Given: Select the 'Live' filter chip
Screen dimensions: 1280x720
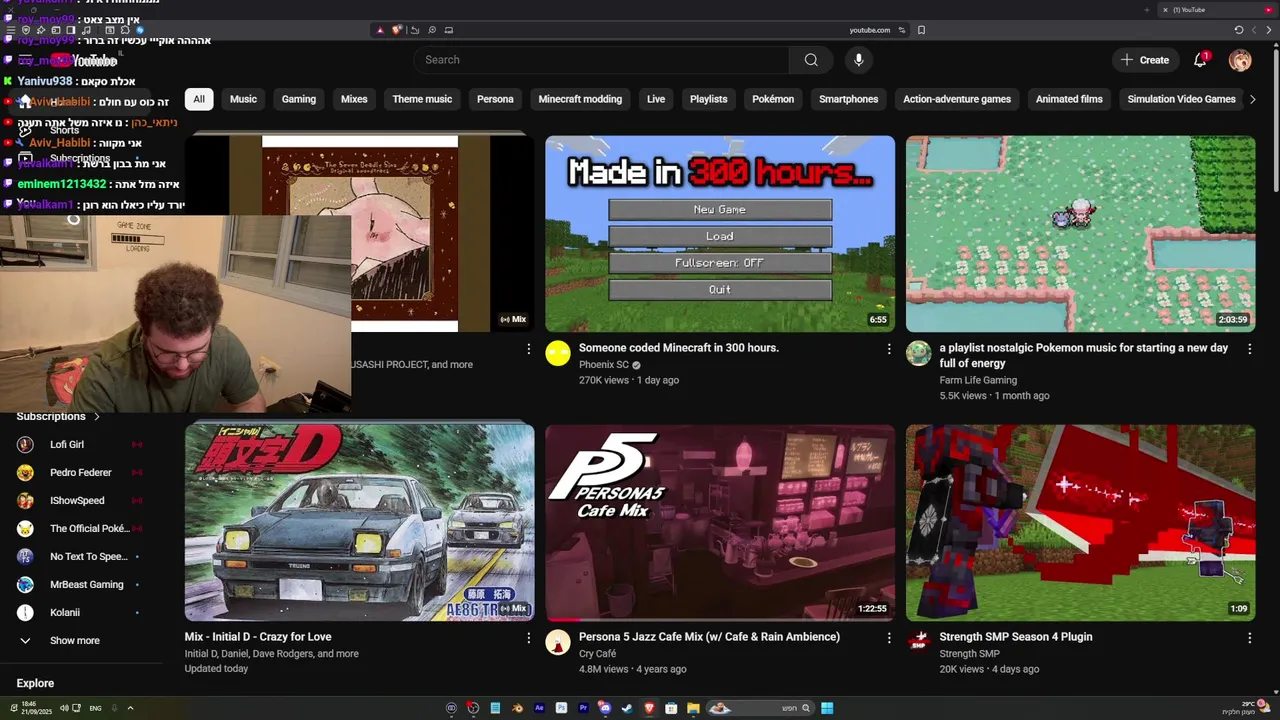Looking at the screenshot, I should click(x=656, y=99).
